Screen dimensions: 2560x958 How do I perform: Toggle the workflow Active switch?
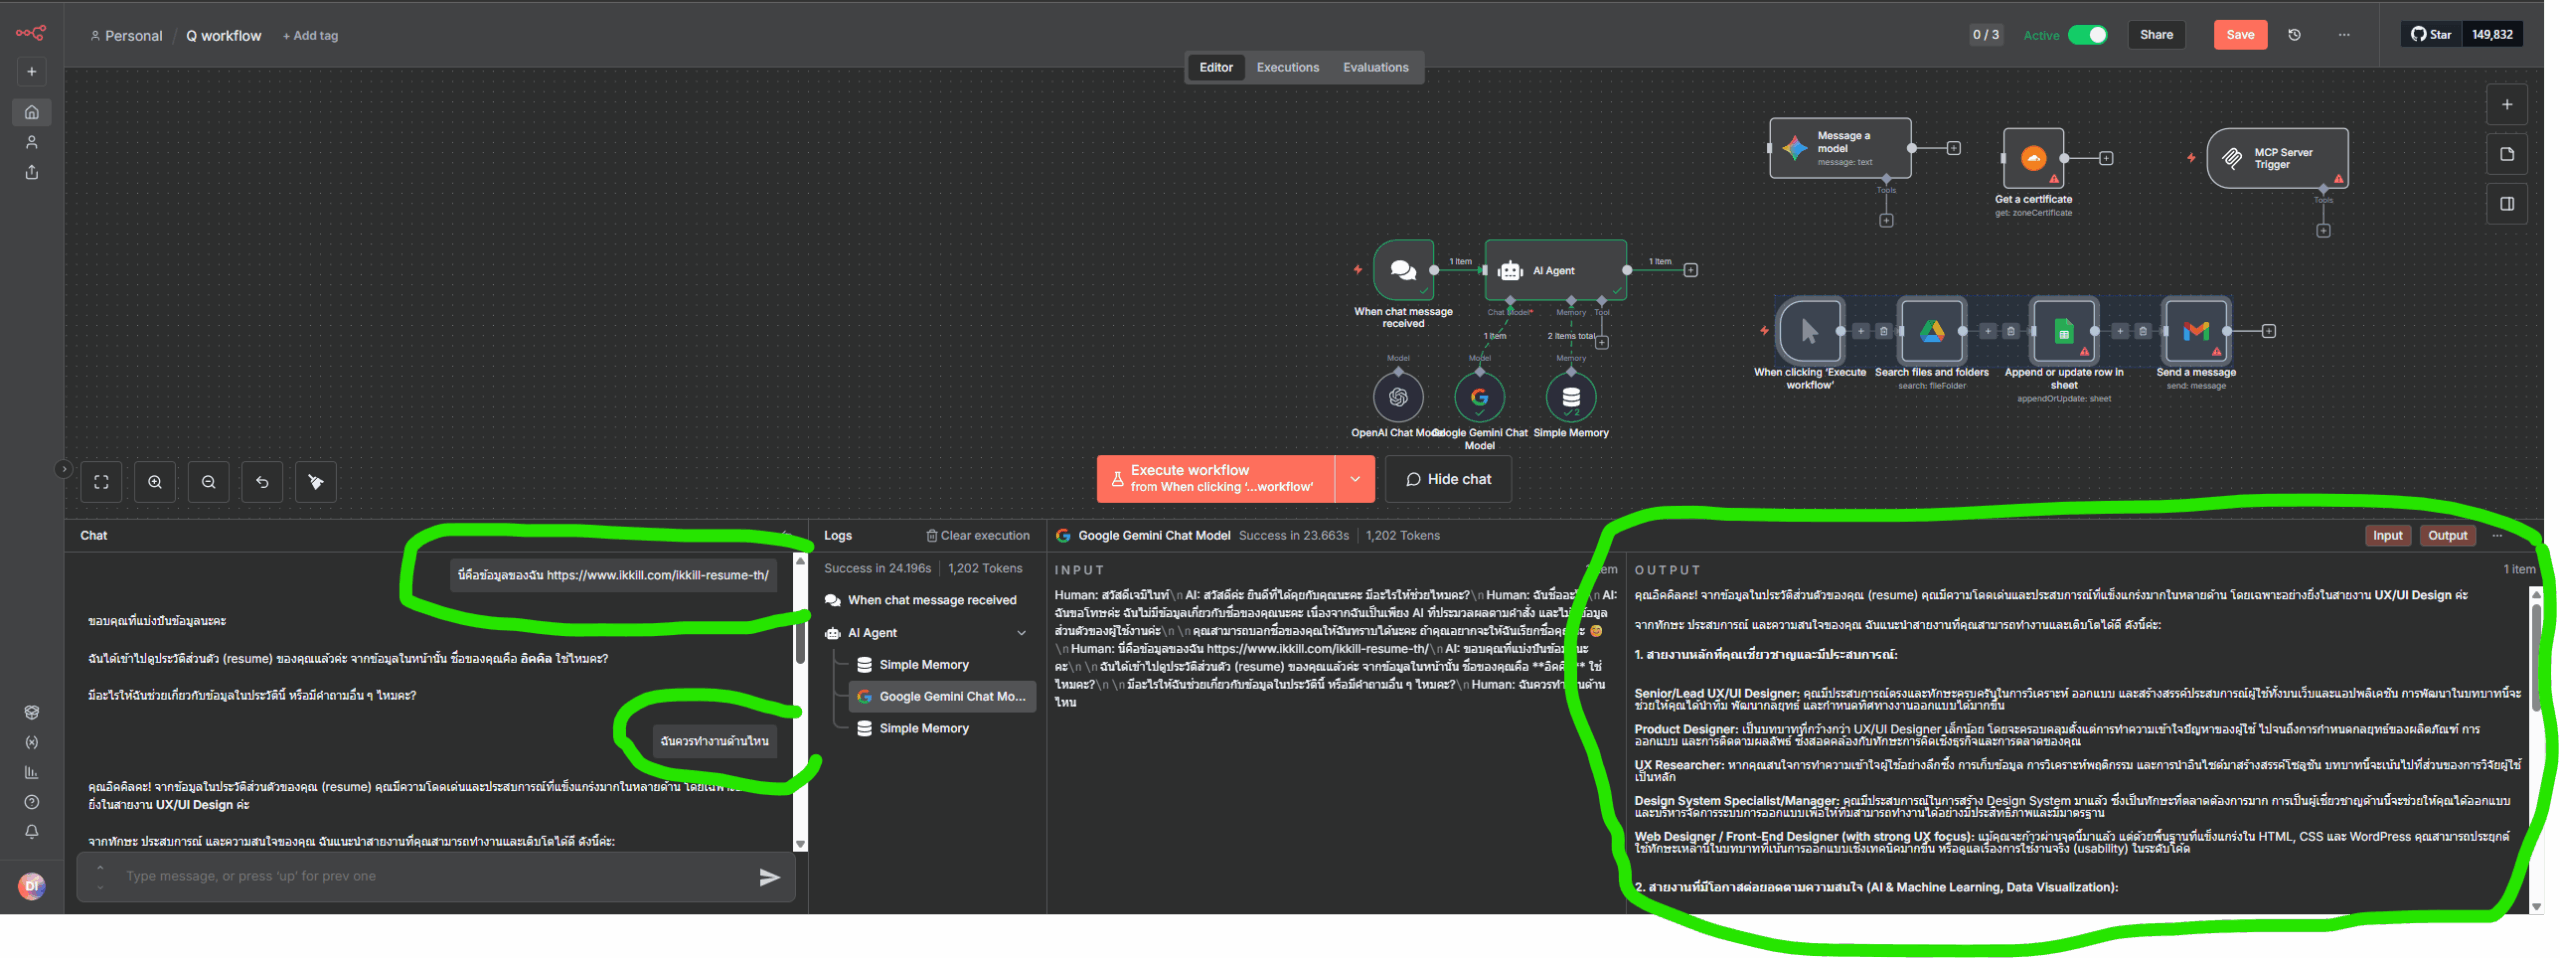[2087, 35]
